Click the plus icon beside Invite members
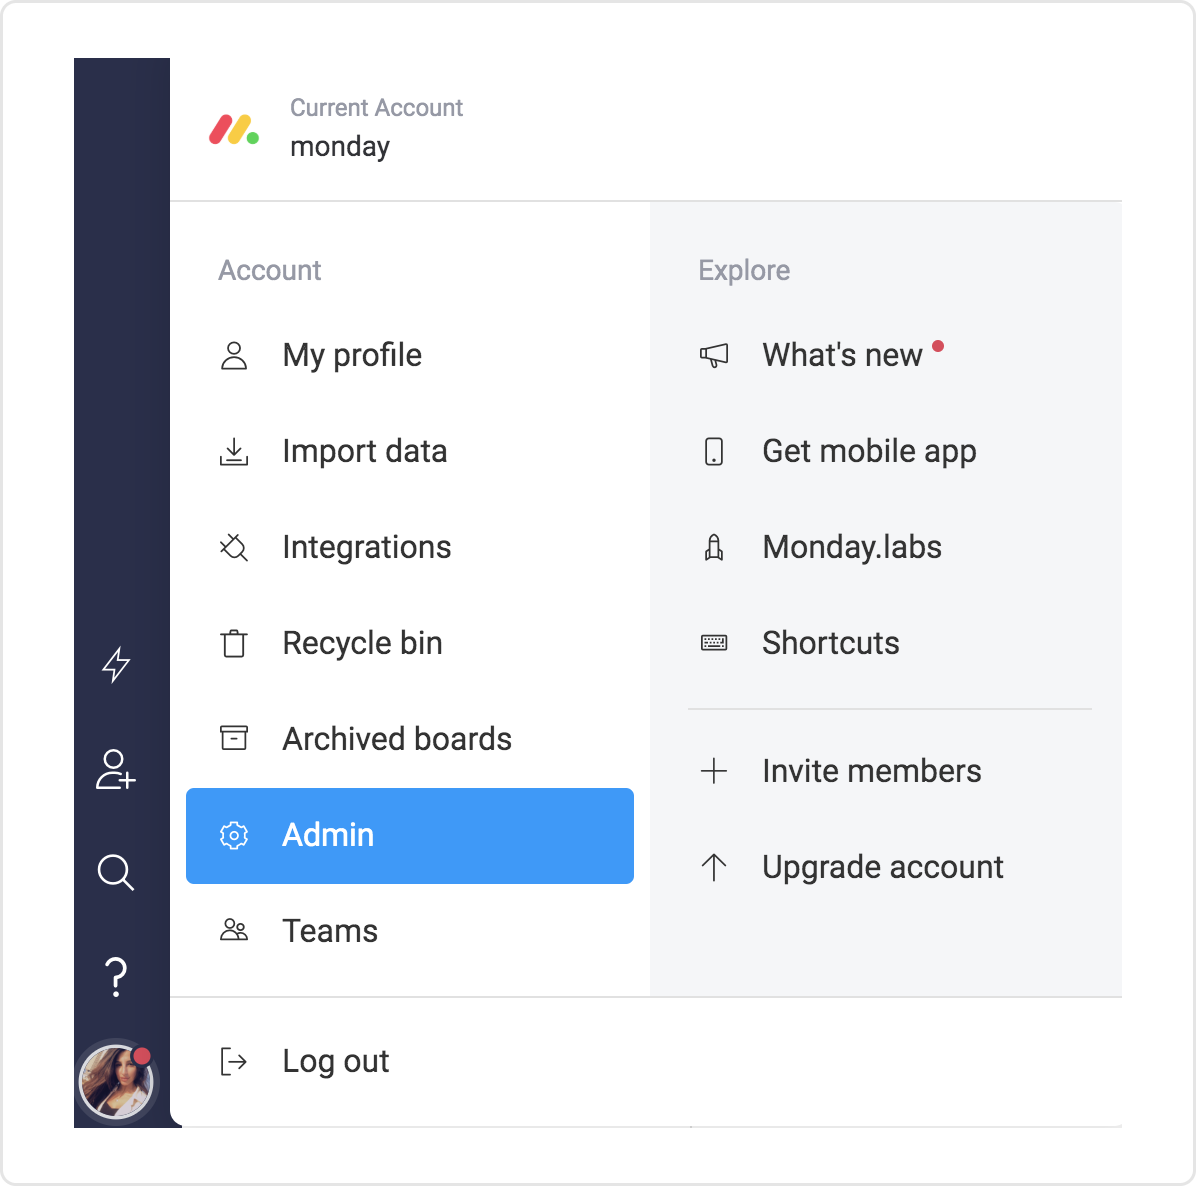The image size is (1196, 1186). (714, 771)
